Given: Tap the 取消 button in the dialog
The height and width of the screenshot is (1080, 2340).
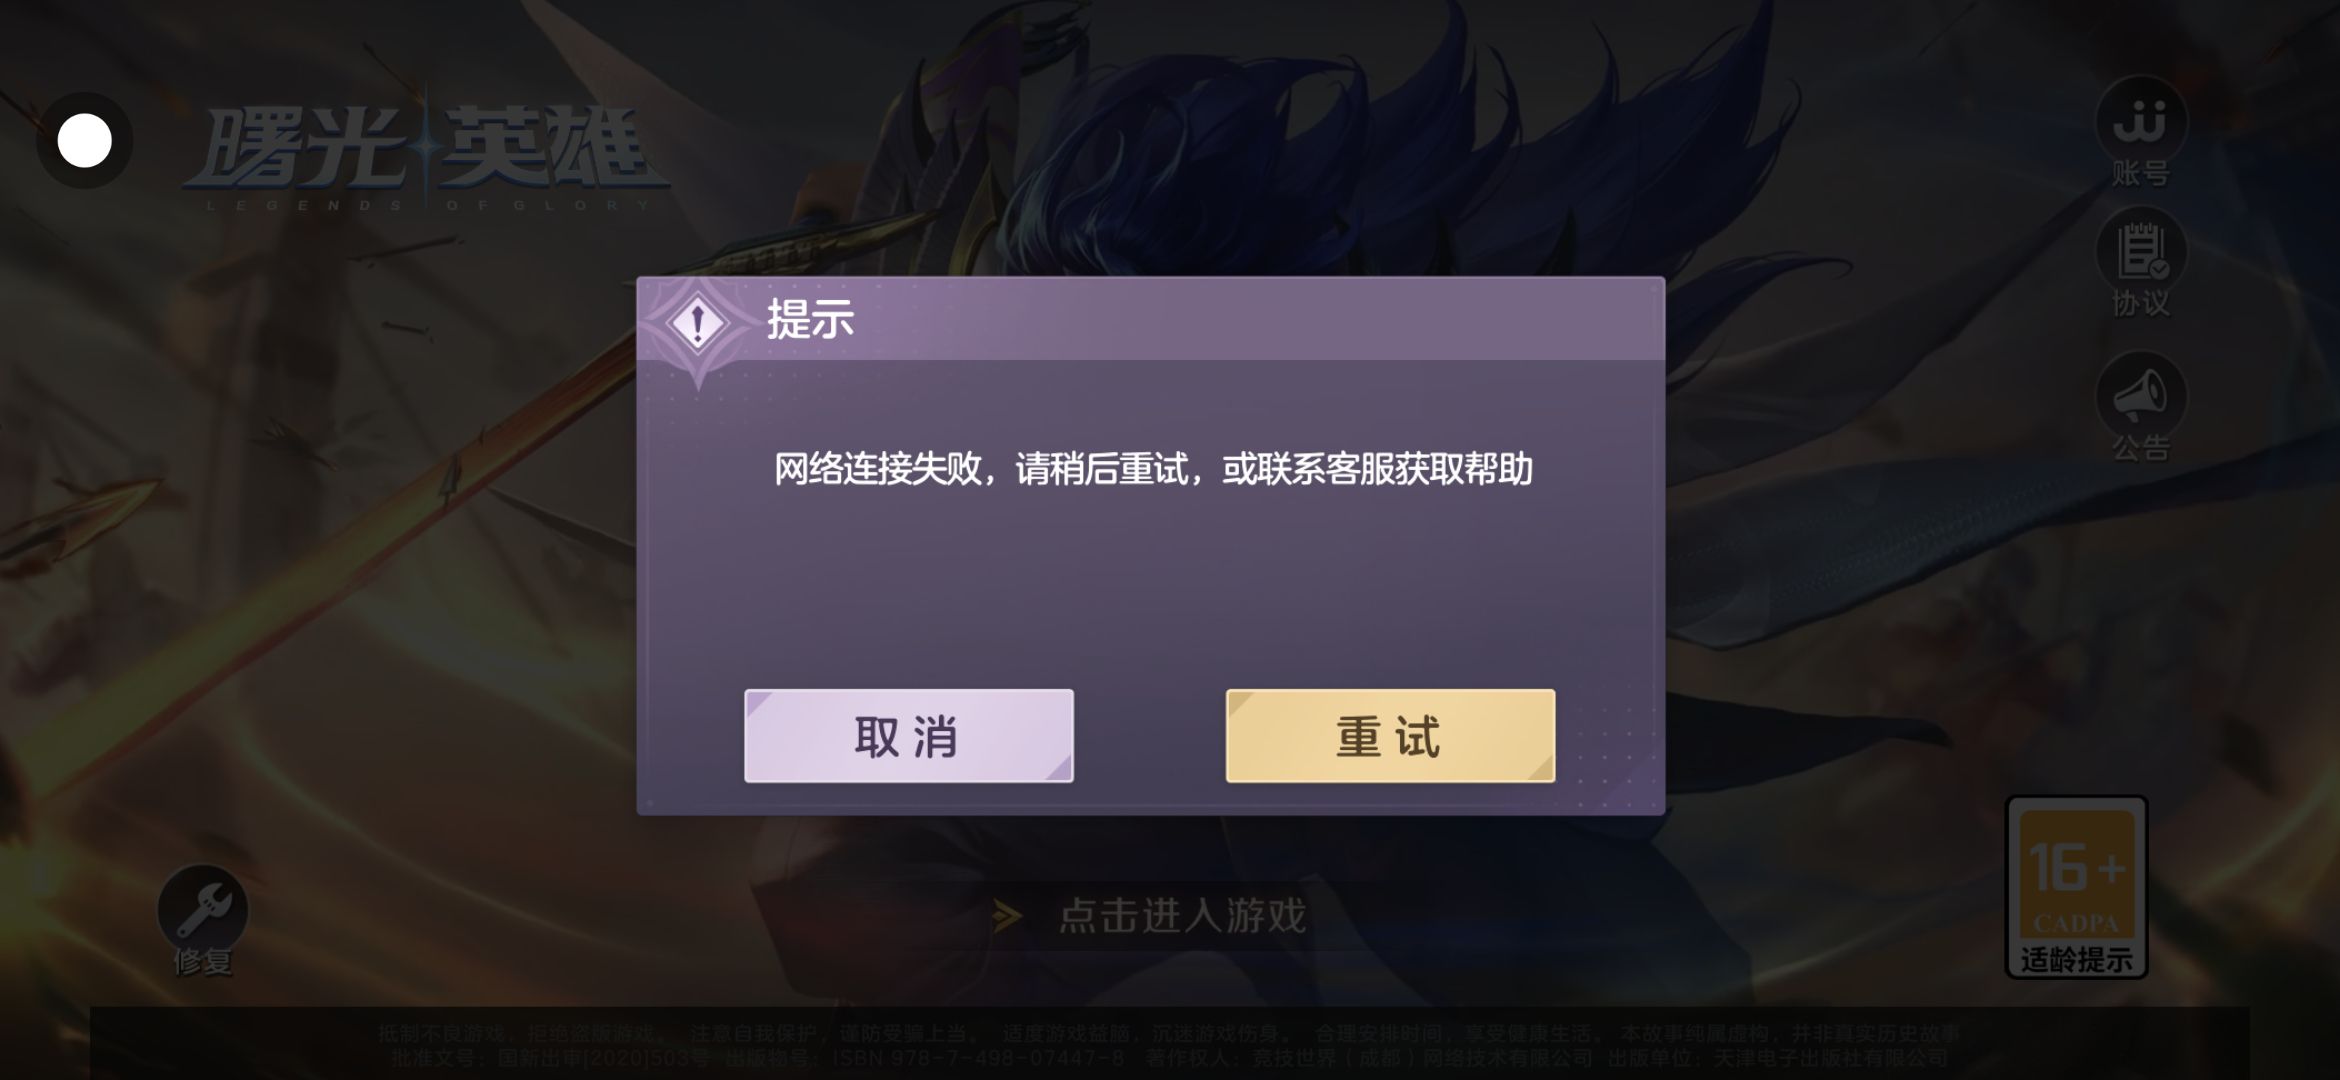Looking at the screenshot, I should click(x=908, y=736).
